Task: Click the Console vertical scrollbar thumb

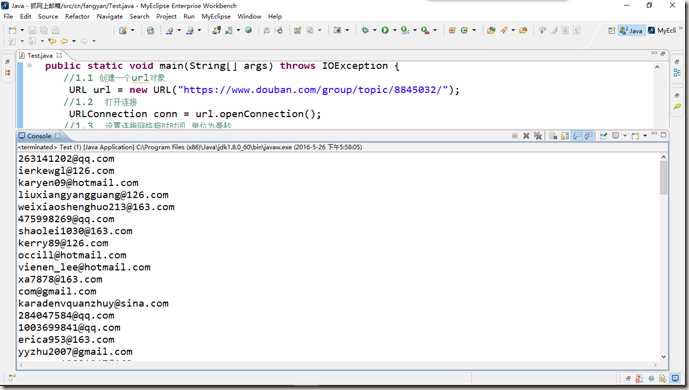Action: click(664, 177)
